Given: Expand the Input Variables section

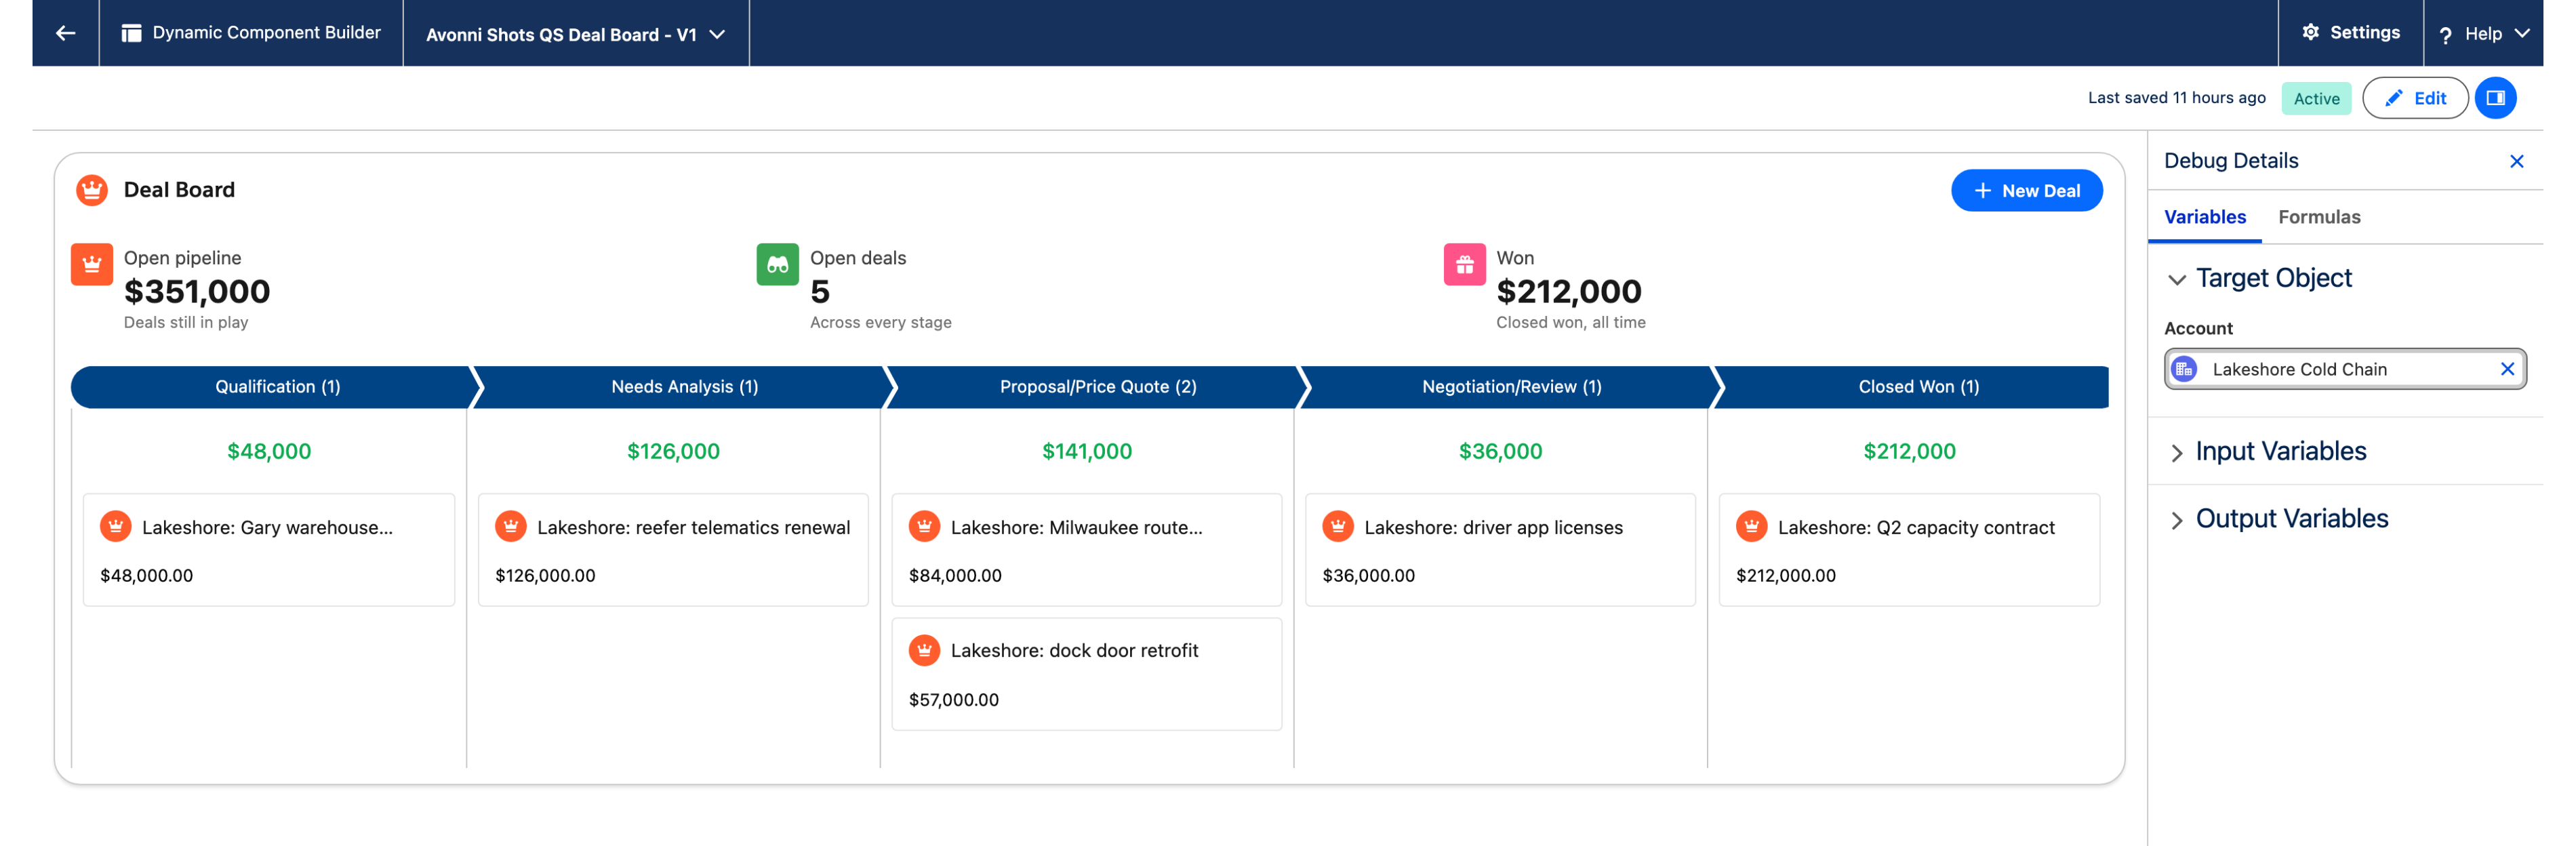Looking at the screenshot, I should click(x=2176, y=452).
